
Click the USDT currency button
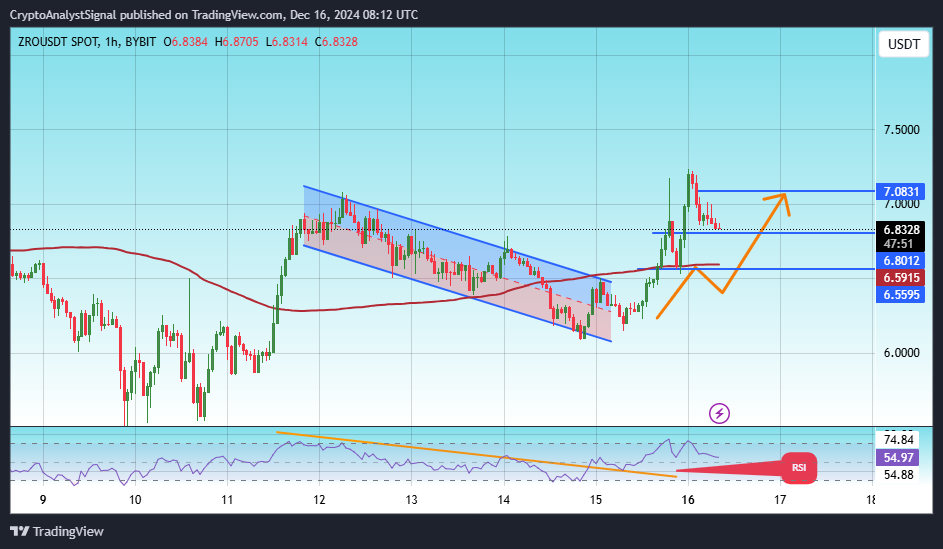[904, 44]
